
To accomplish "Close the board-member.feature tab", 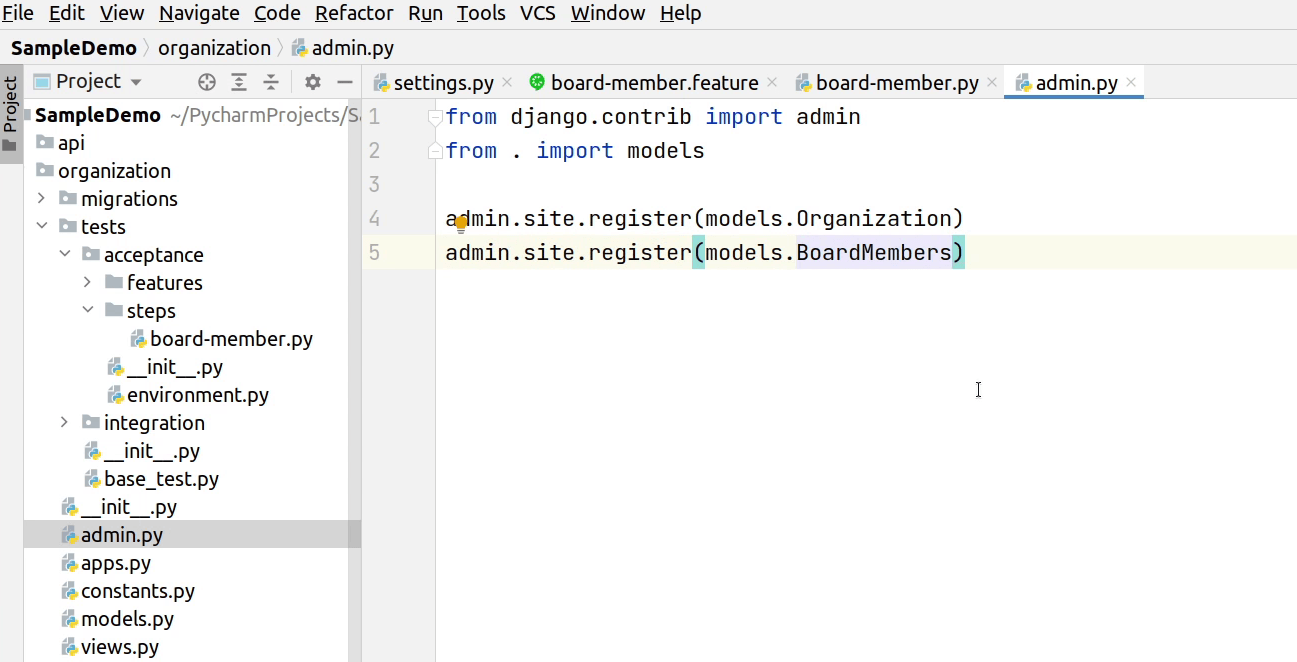I will [x=772, y=83].
